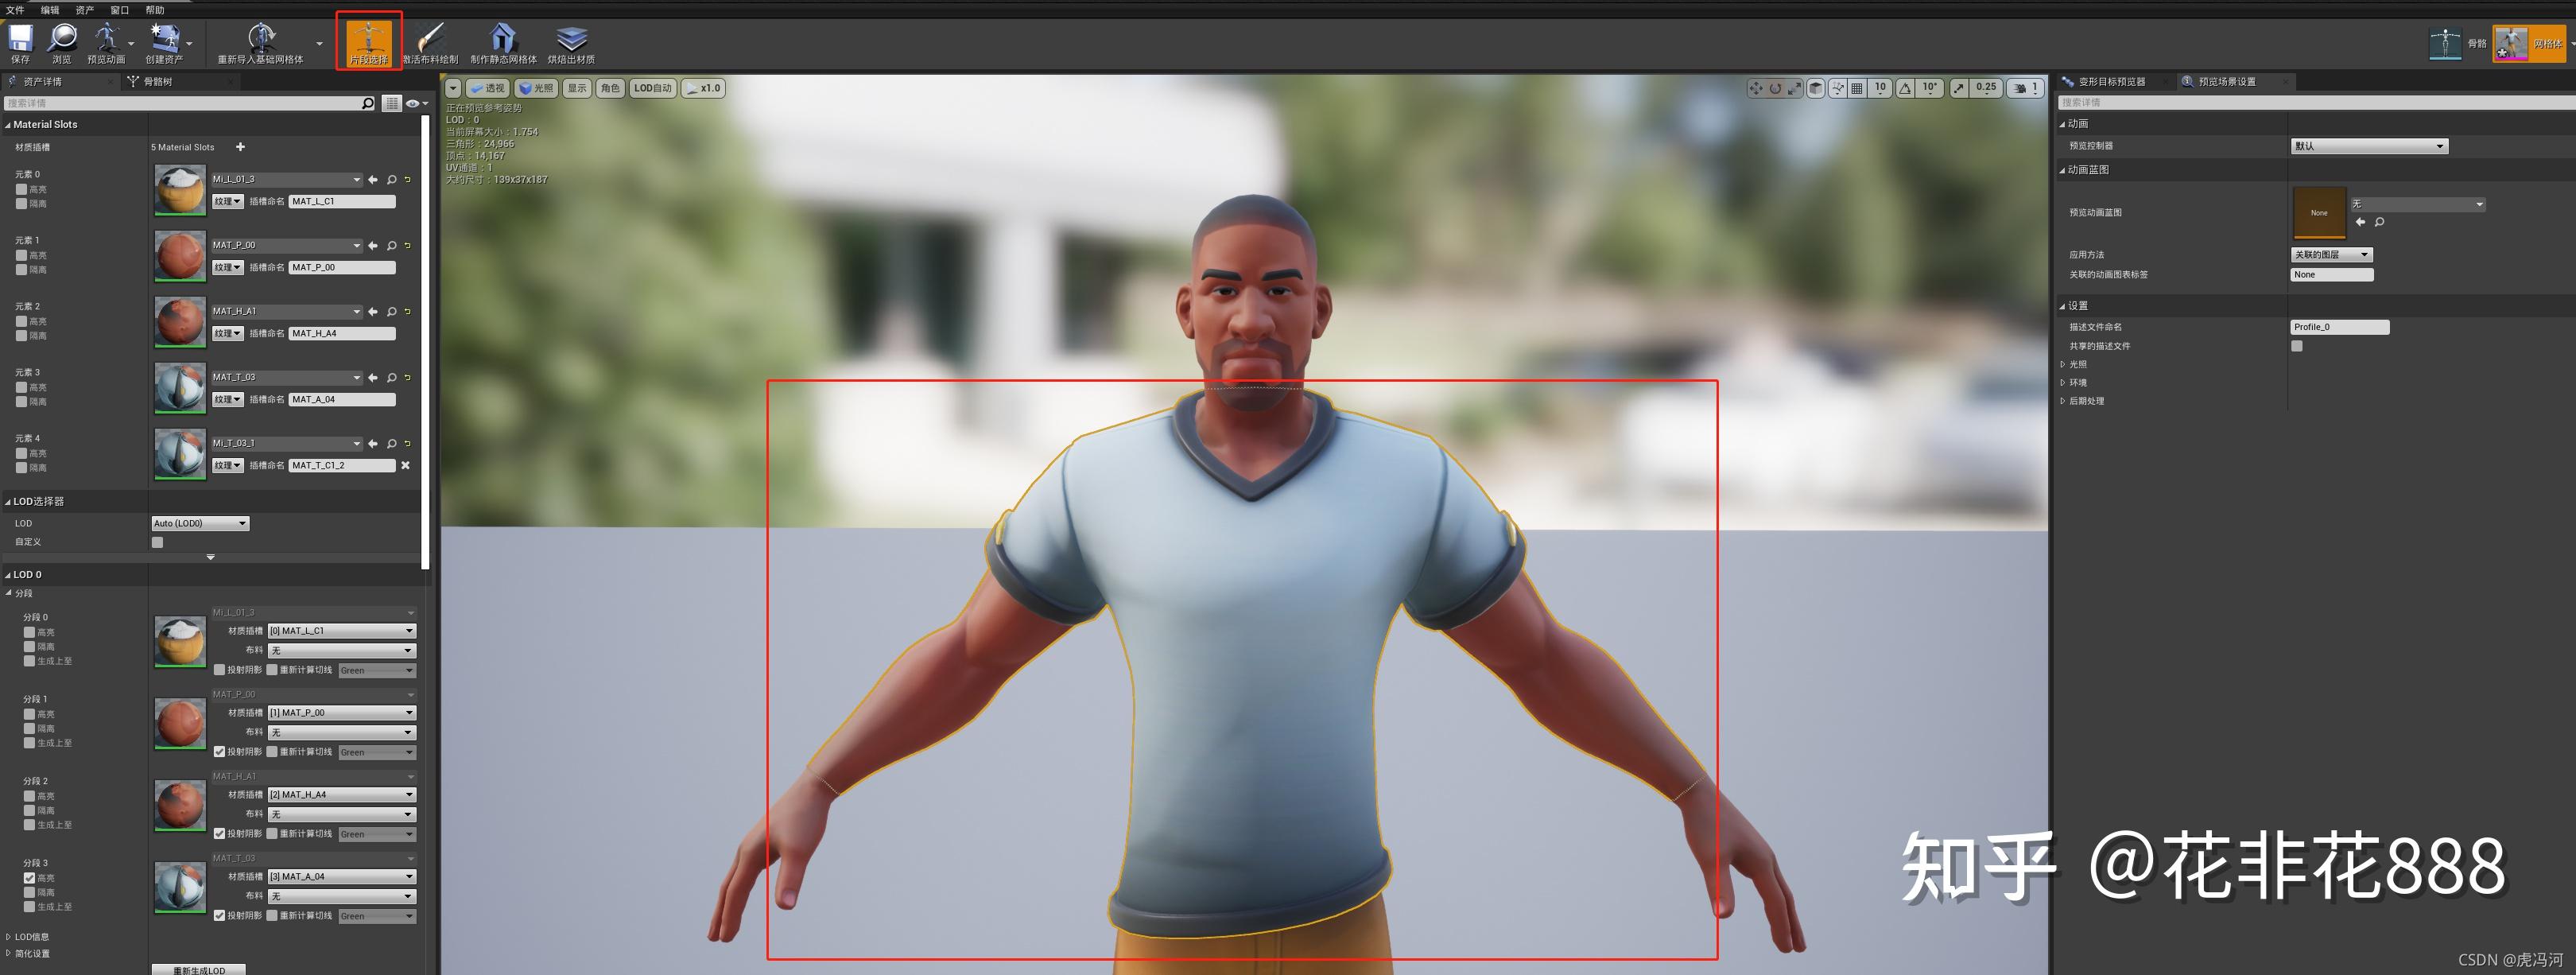This screenshot has height=975, width=2576.
Task: Click the search magnifier in asset details
Action: 368,103
